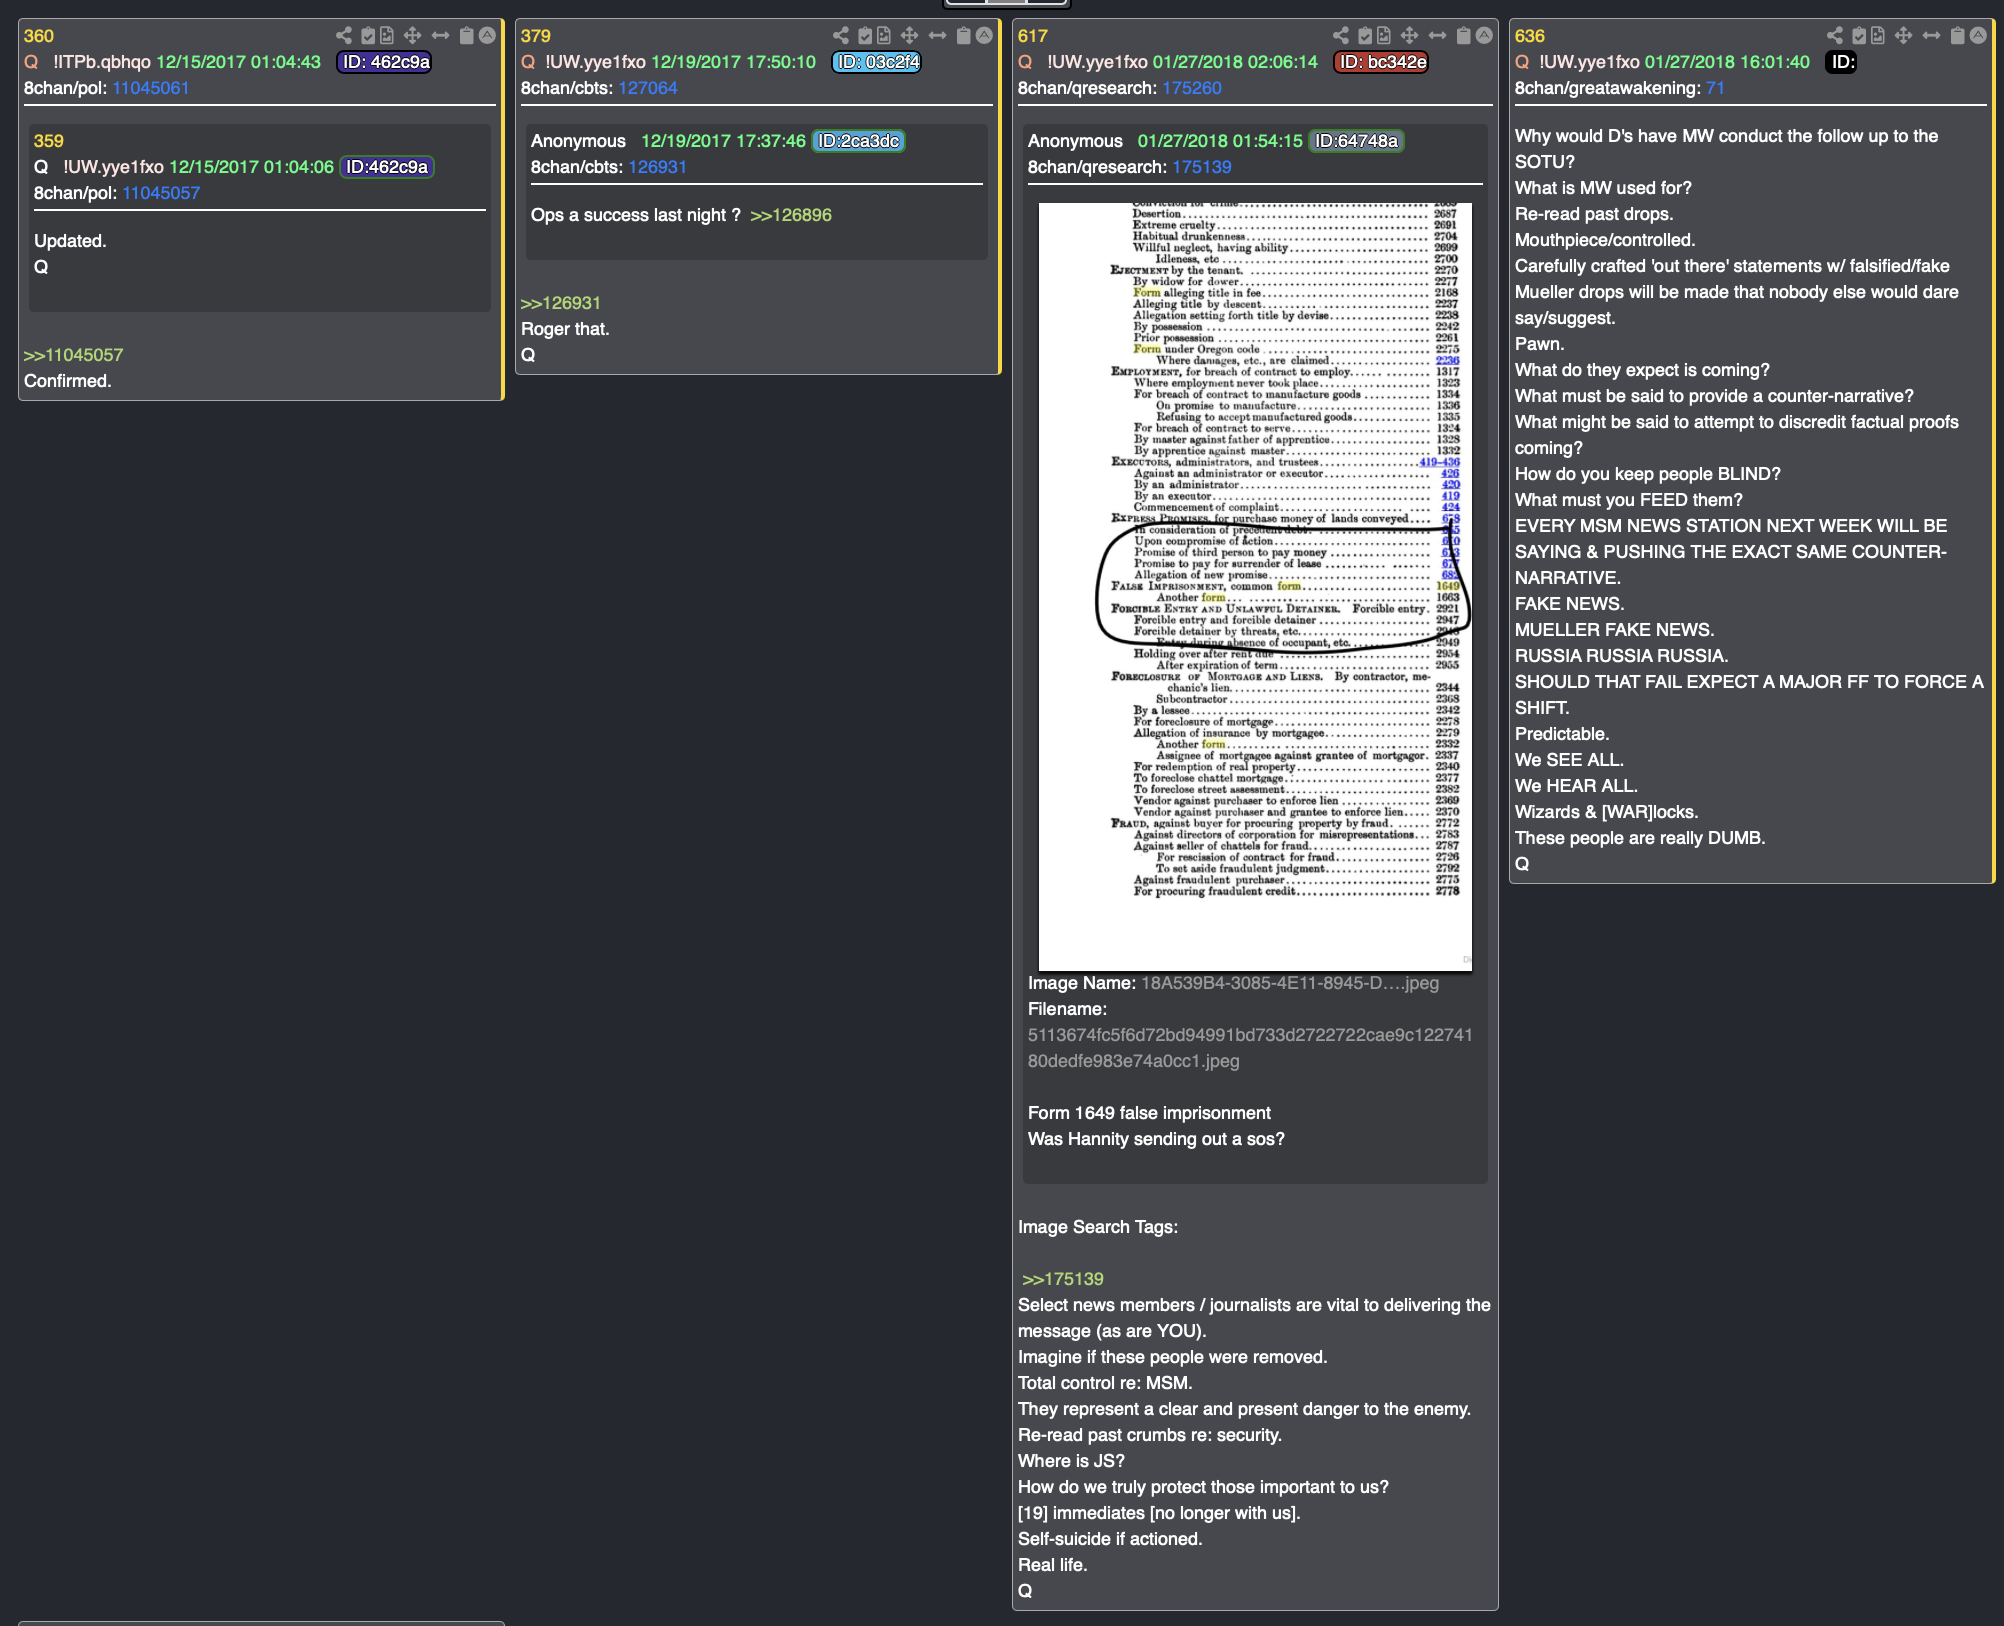This screenshot has height=1626, width=2004.
Task: Click the width-arrows icon on post 636
Action: point(1931,35)
